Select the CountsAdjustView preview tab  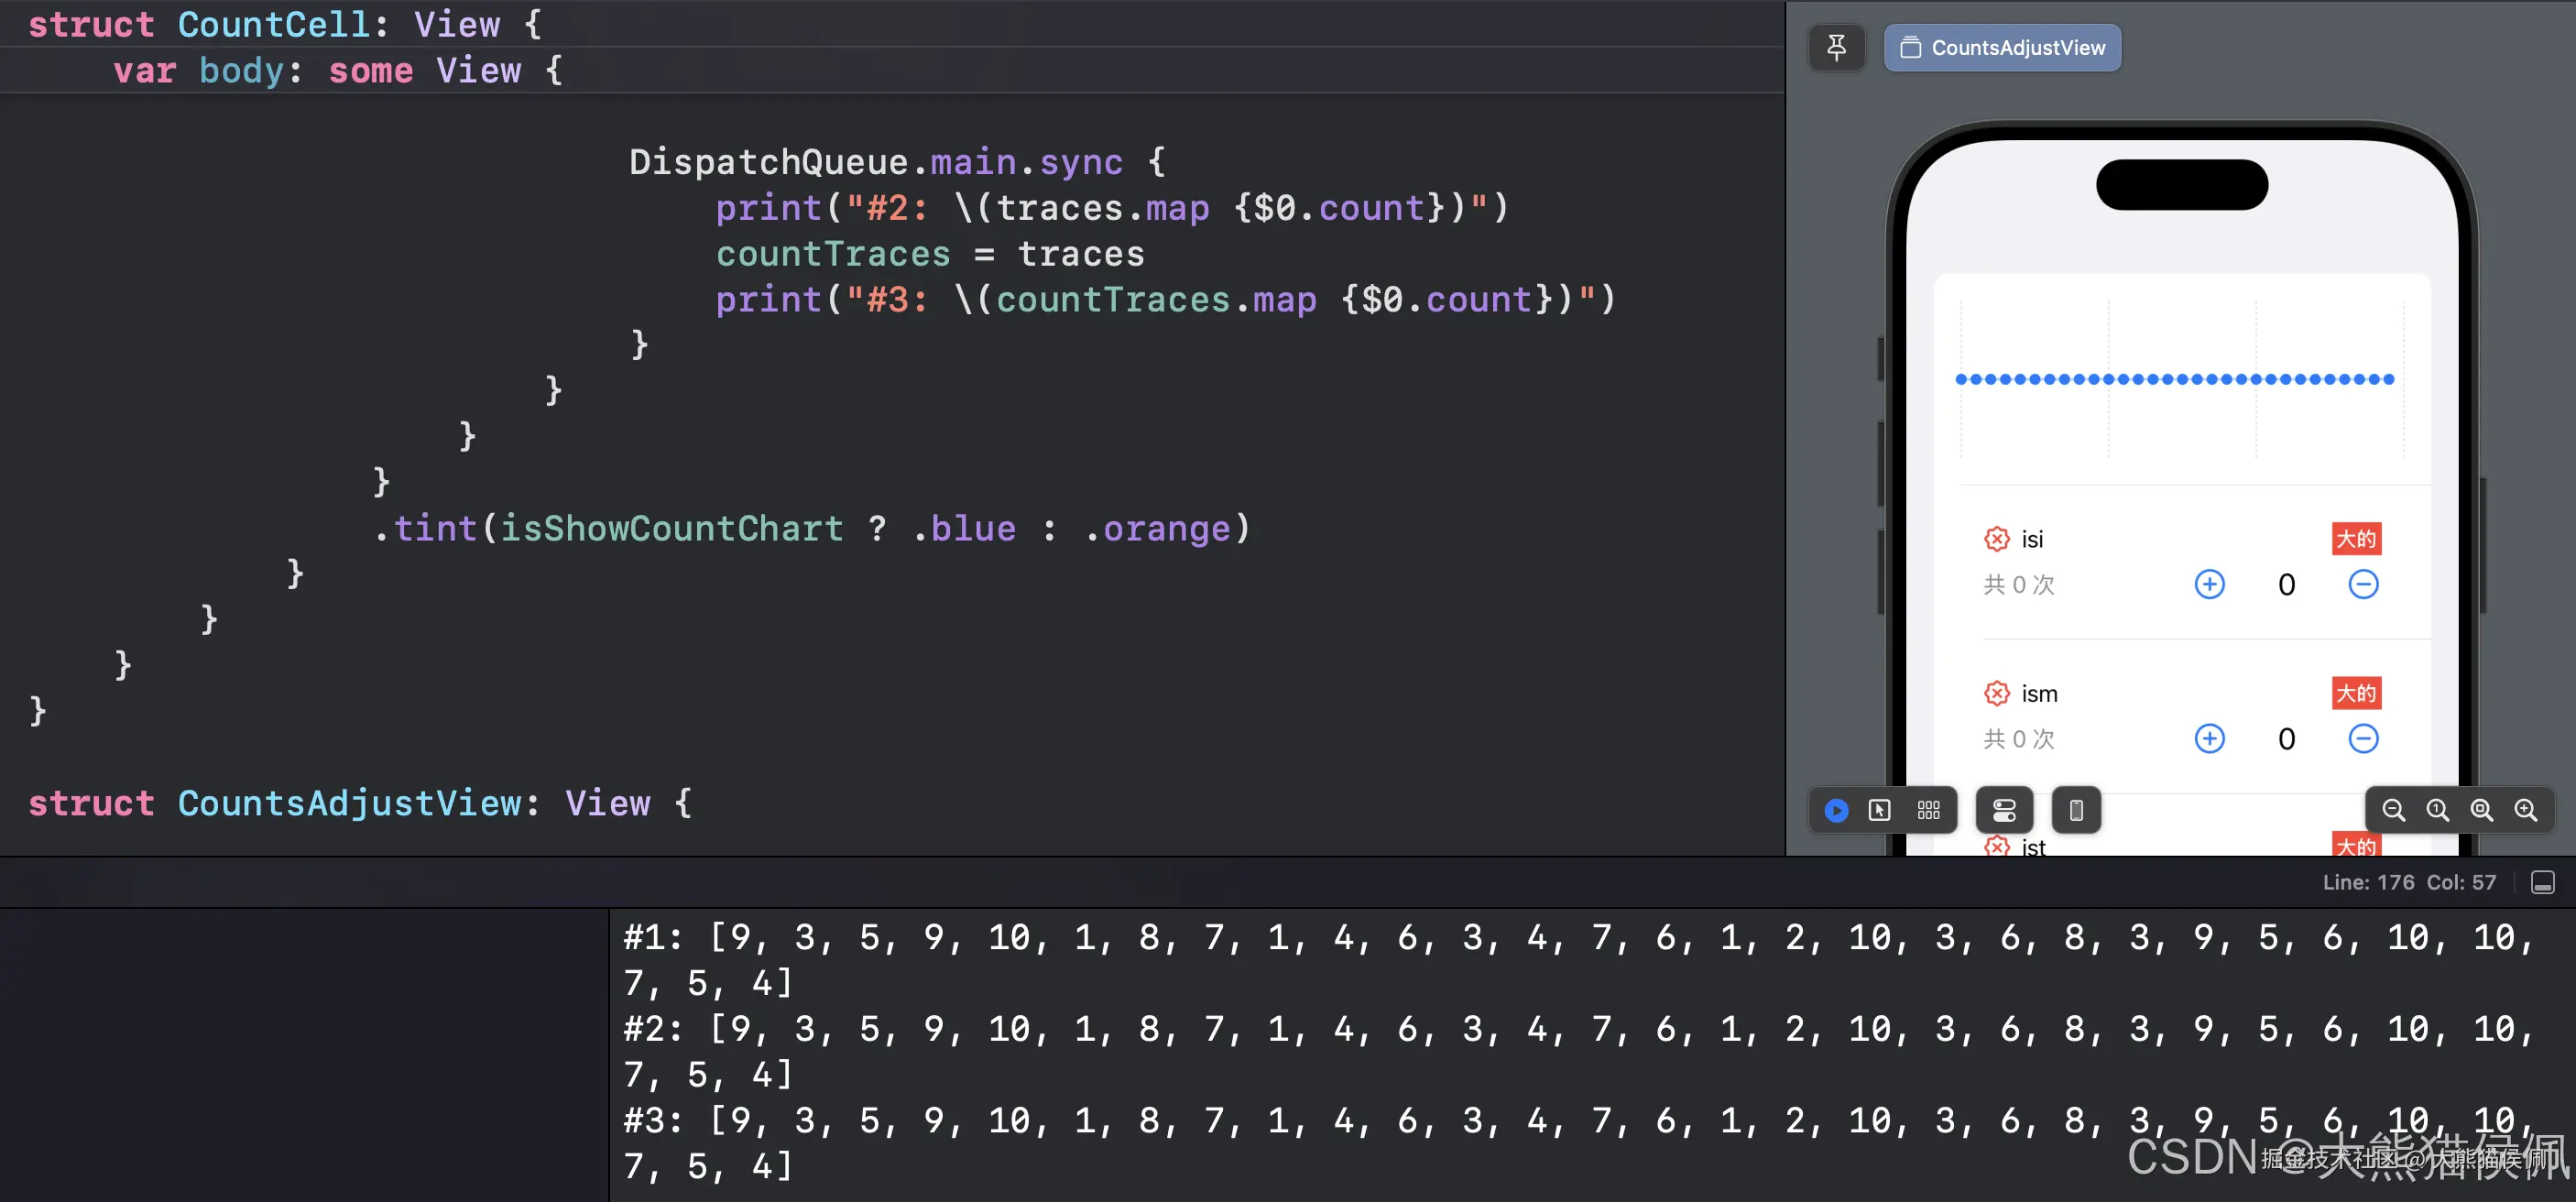point(2002,47)
